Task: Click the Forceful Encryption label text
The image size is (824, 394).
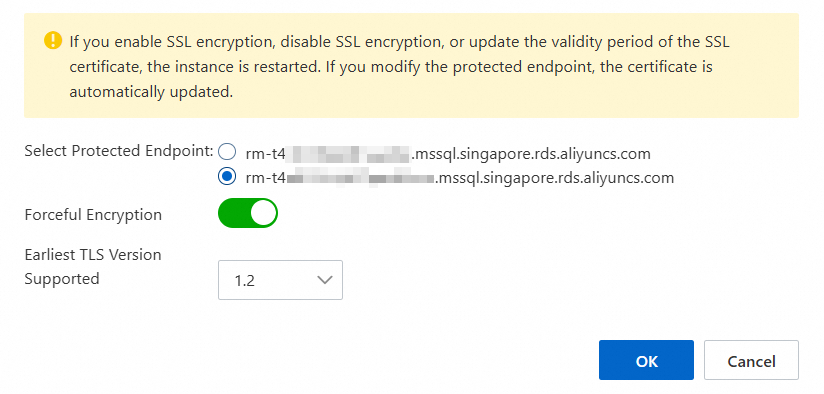Action: point(93,215)
